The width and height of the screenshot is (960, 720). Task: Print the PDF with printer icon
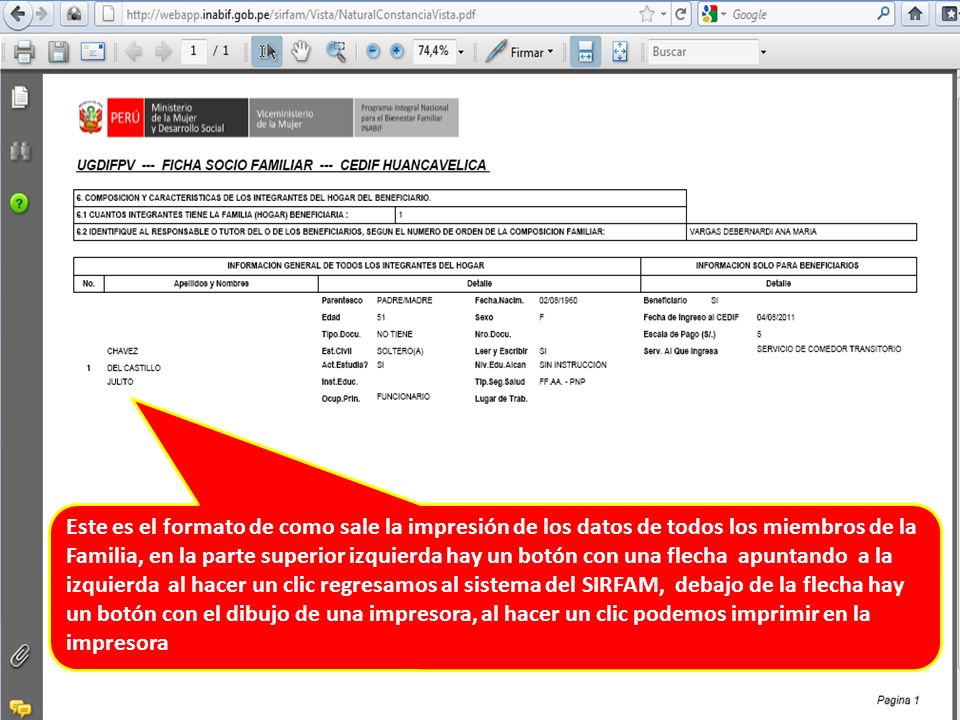point(23,52)
